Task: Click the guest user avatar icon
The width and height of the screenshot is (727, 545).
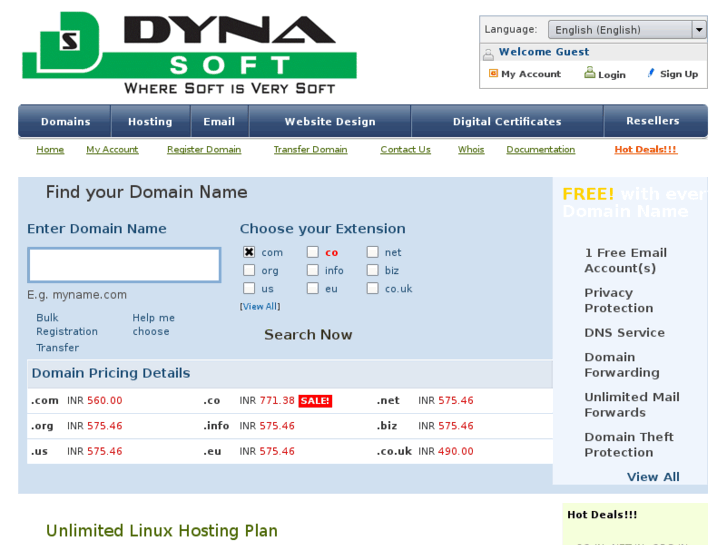Action: (488, 54)
